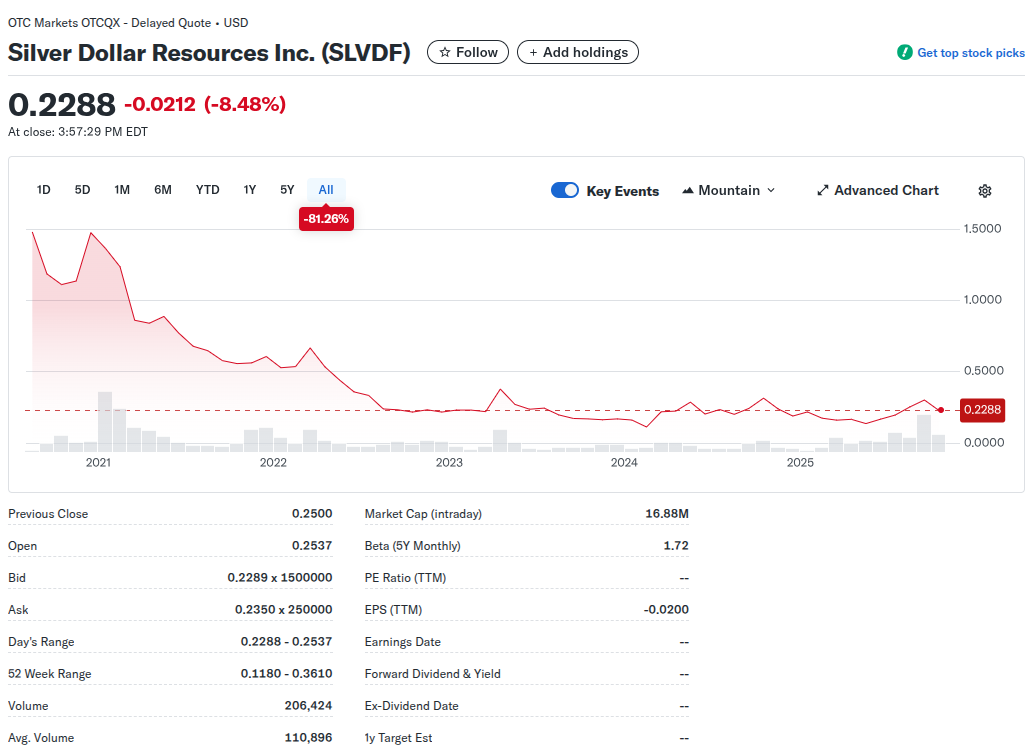Select the 5D time range
1030x756 pixels.
83,190
